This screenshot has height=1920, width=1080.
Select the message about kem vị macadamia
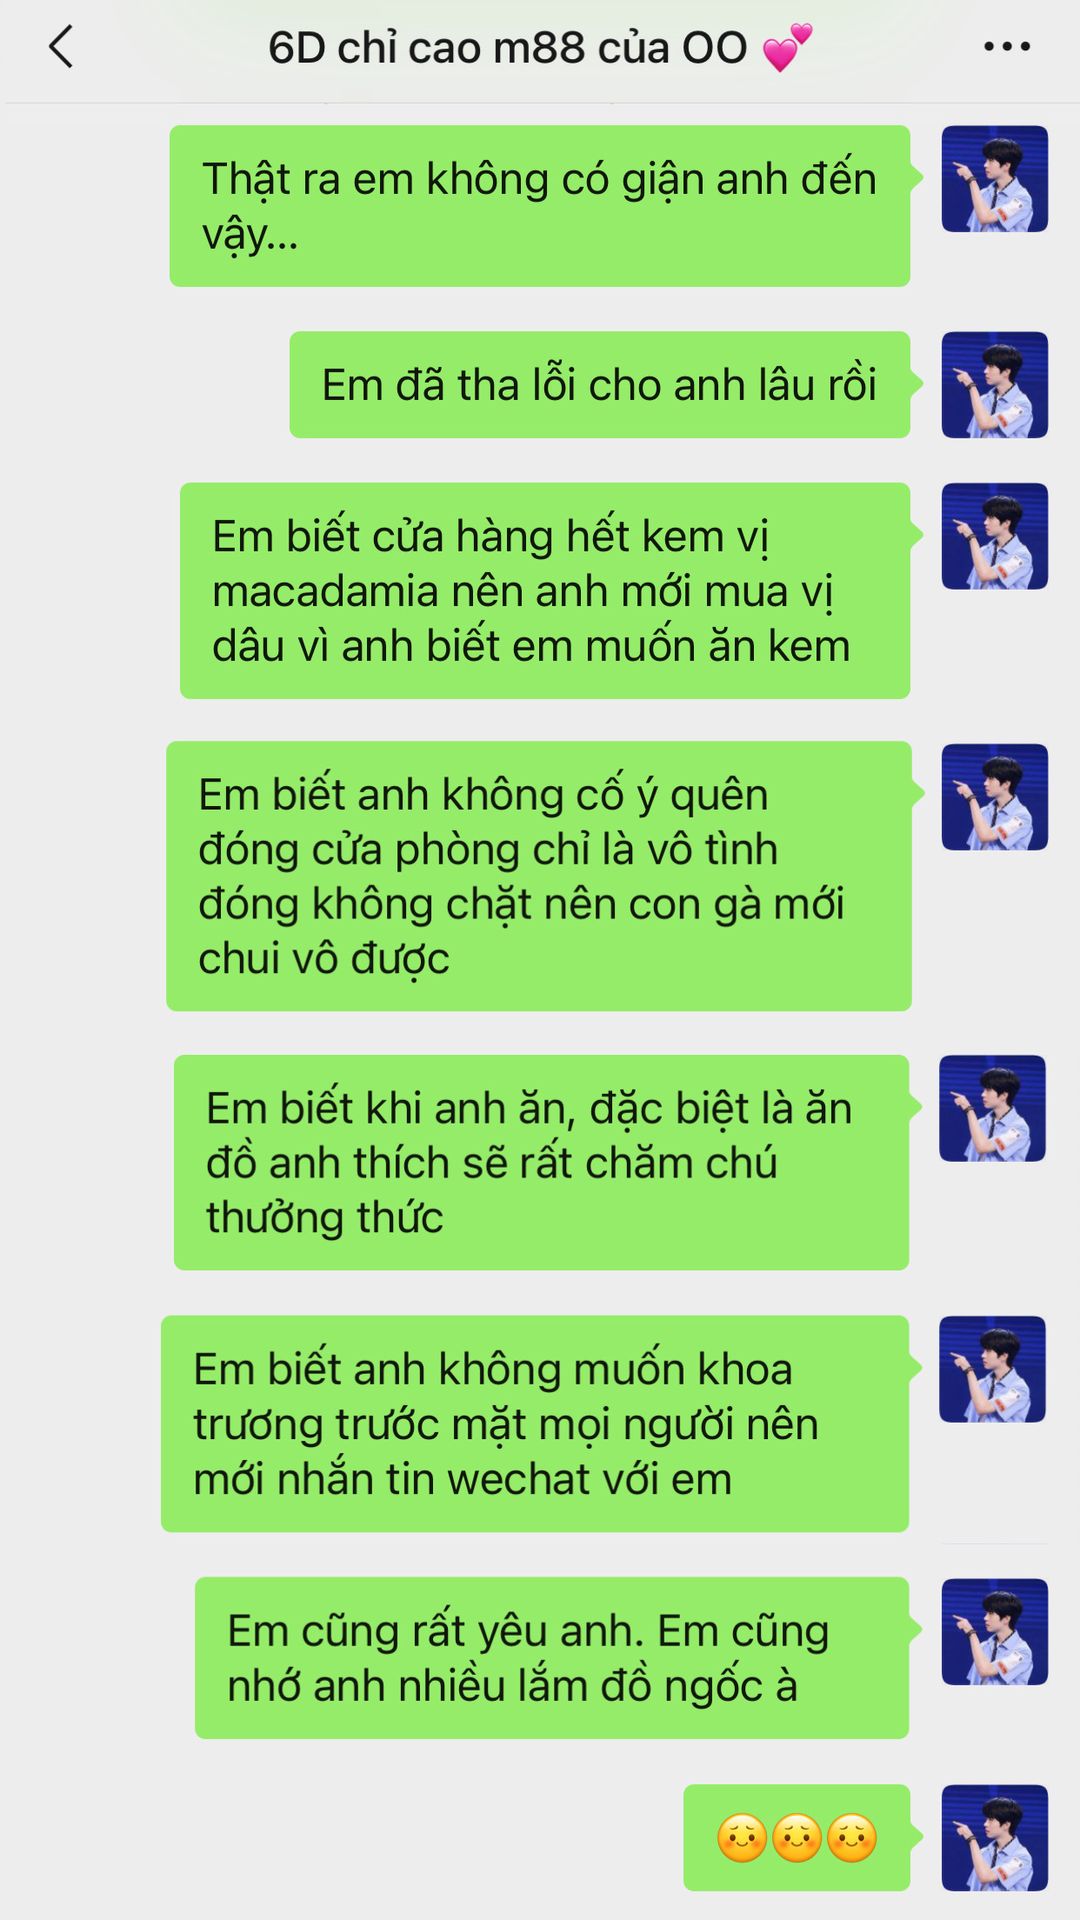pyautogui.click(x=545, y=591)
